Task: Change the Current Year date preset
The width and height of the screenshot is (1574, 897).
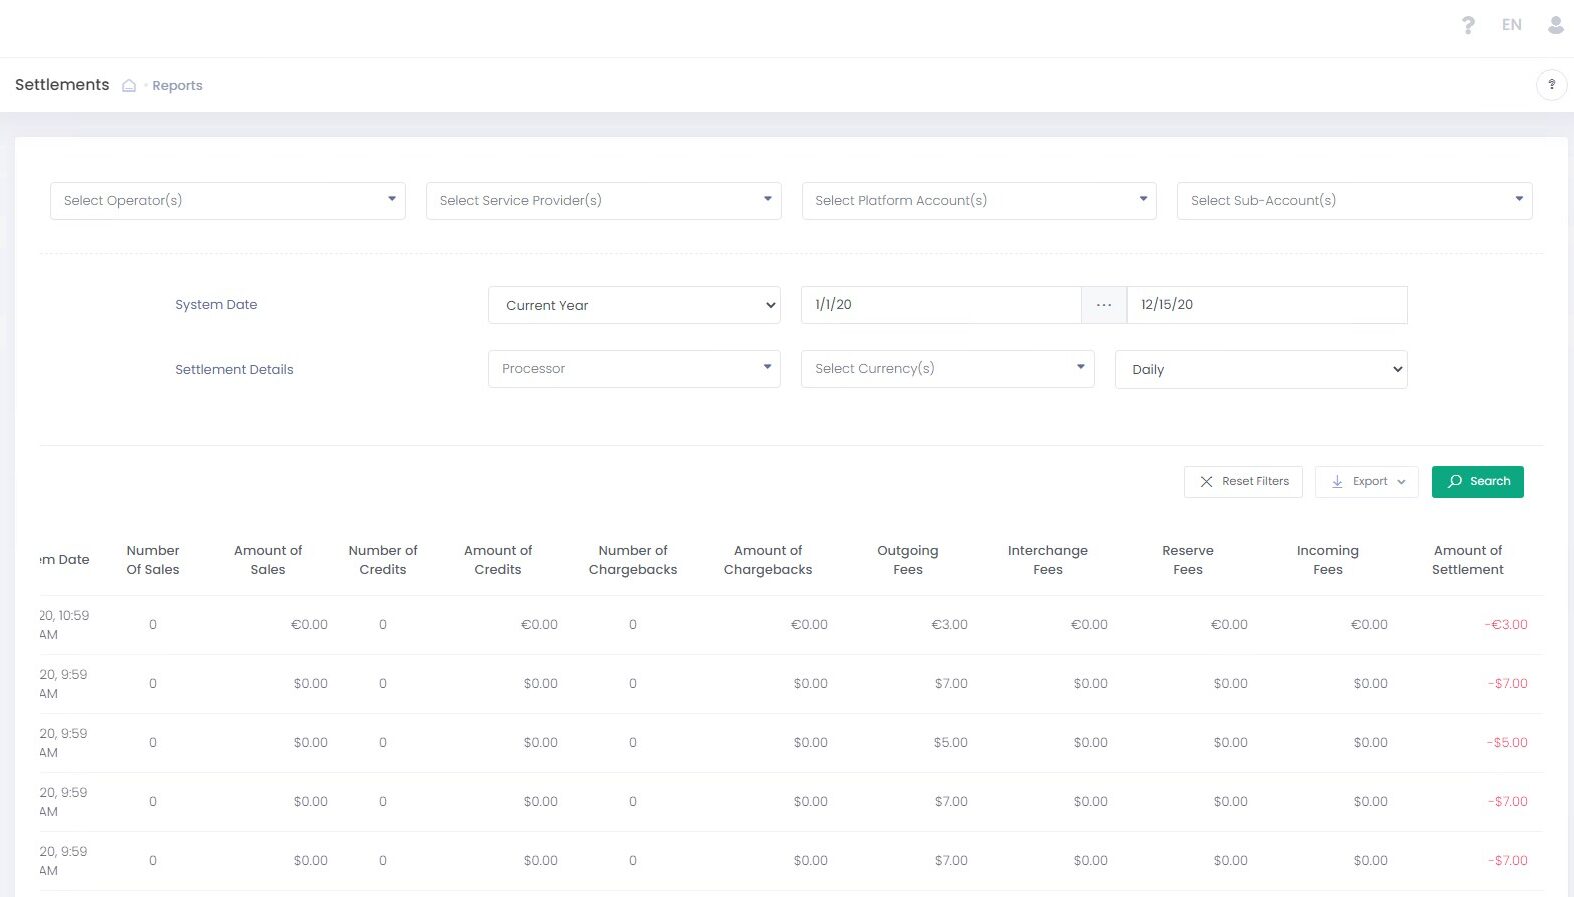Action: 634,306
